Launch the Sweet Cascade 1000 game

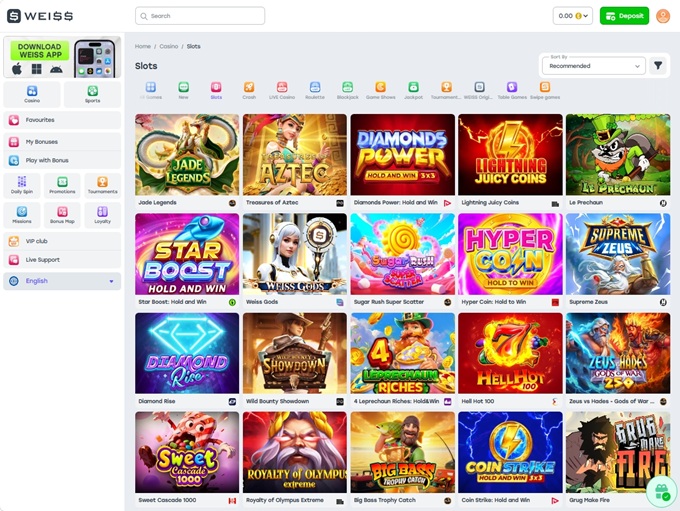coord(187,452)
